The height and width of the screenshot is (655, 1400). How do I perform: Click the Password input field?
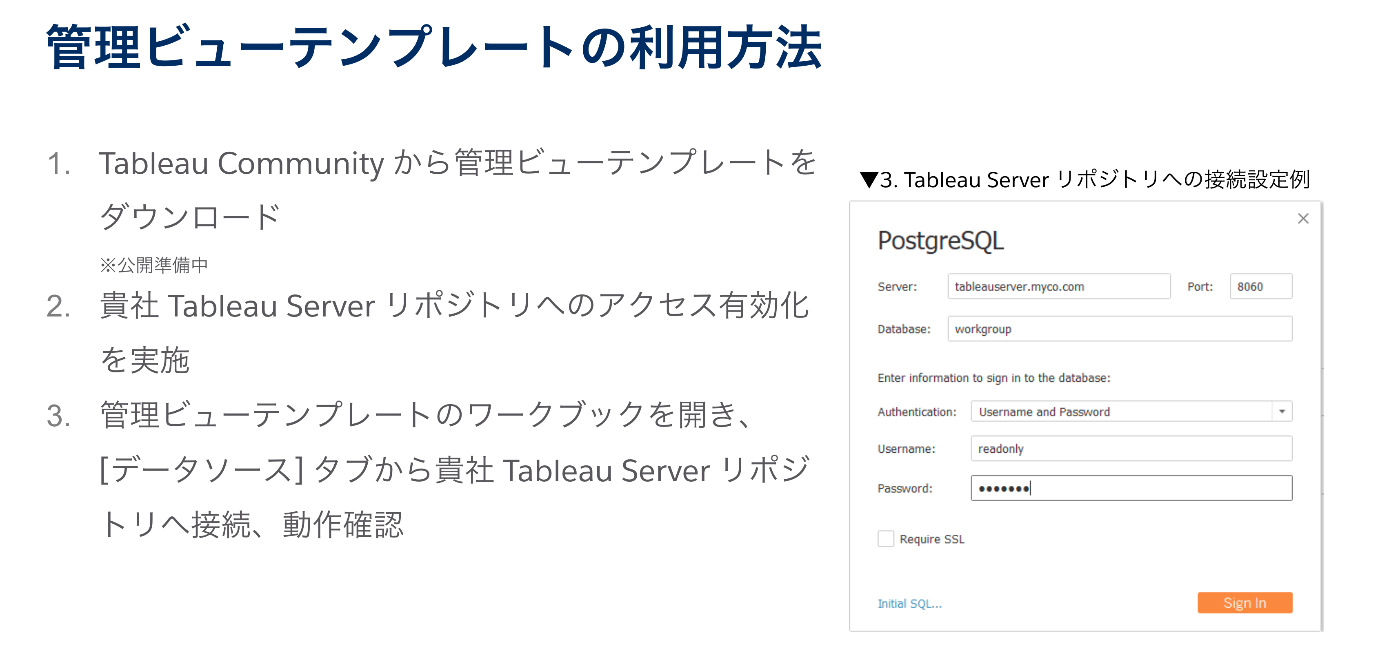[x=1132, y=488]
